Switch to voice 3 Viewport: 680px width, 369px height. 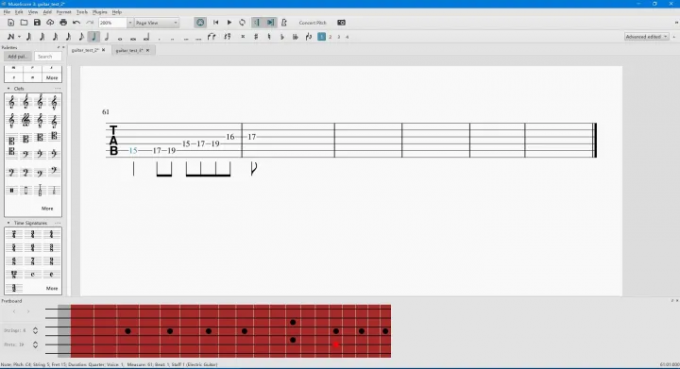click(339, 37)
